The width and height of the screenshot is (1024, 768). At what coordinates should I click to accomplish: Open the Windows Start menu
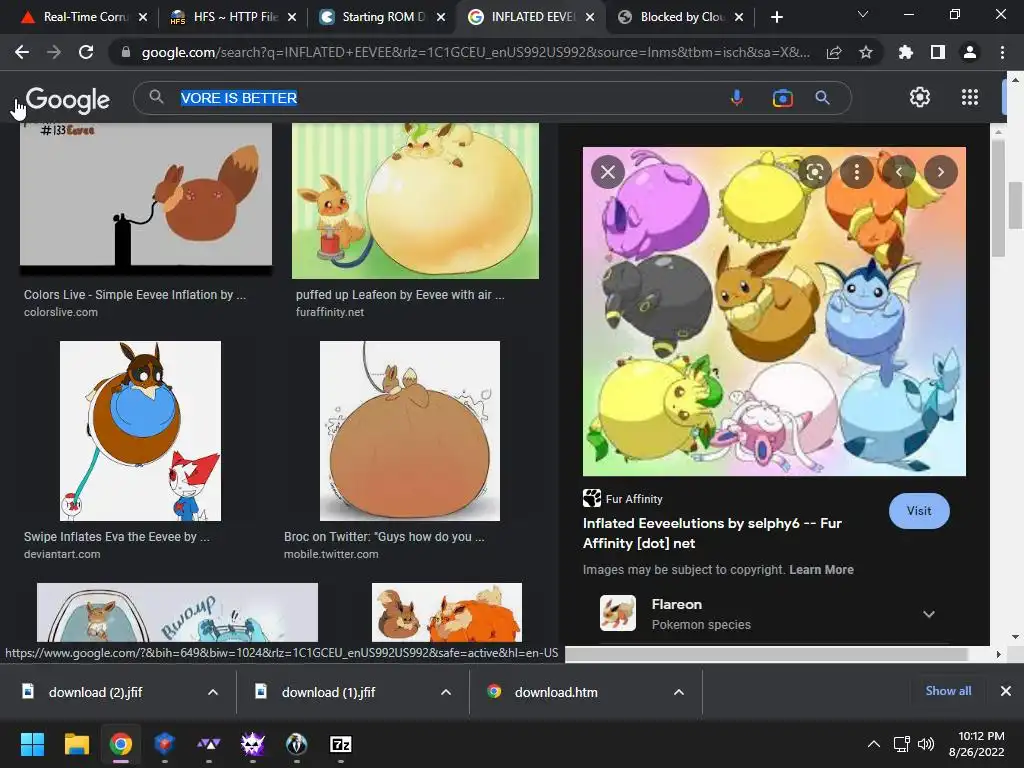[32, 744]
